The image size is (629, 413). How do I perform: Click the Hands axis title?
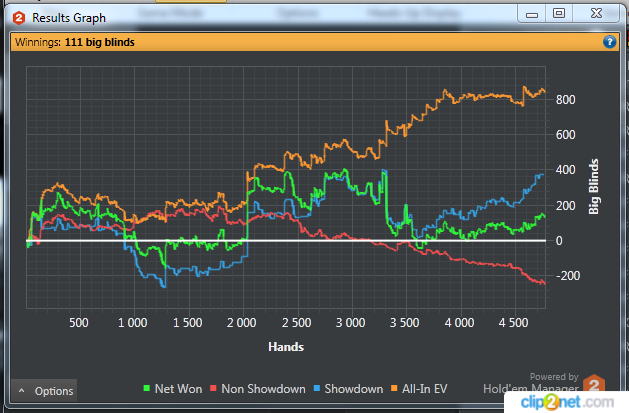coord(286,347)
